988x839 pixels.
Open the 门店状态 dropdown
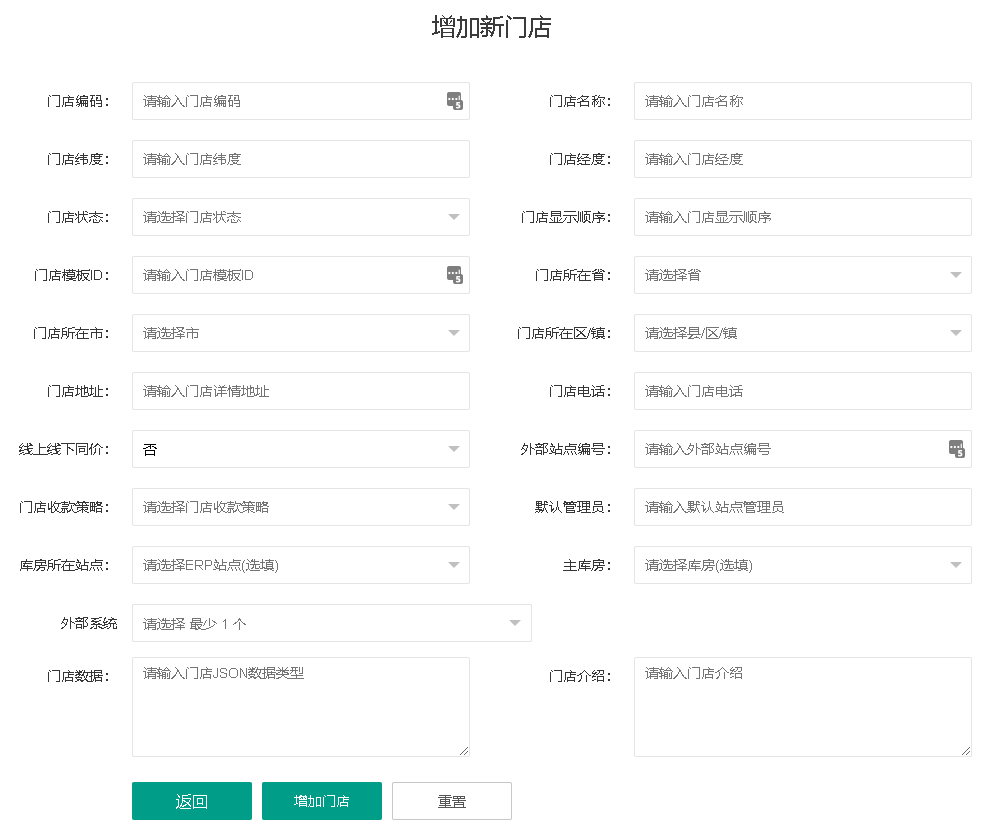300,217
